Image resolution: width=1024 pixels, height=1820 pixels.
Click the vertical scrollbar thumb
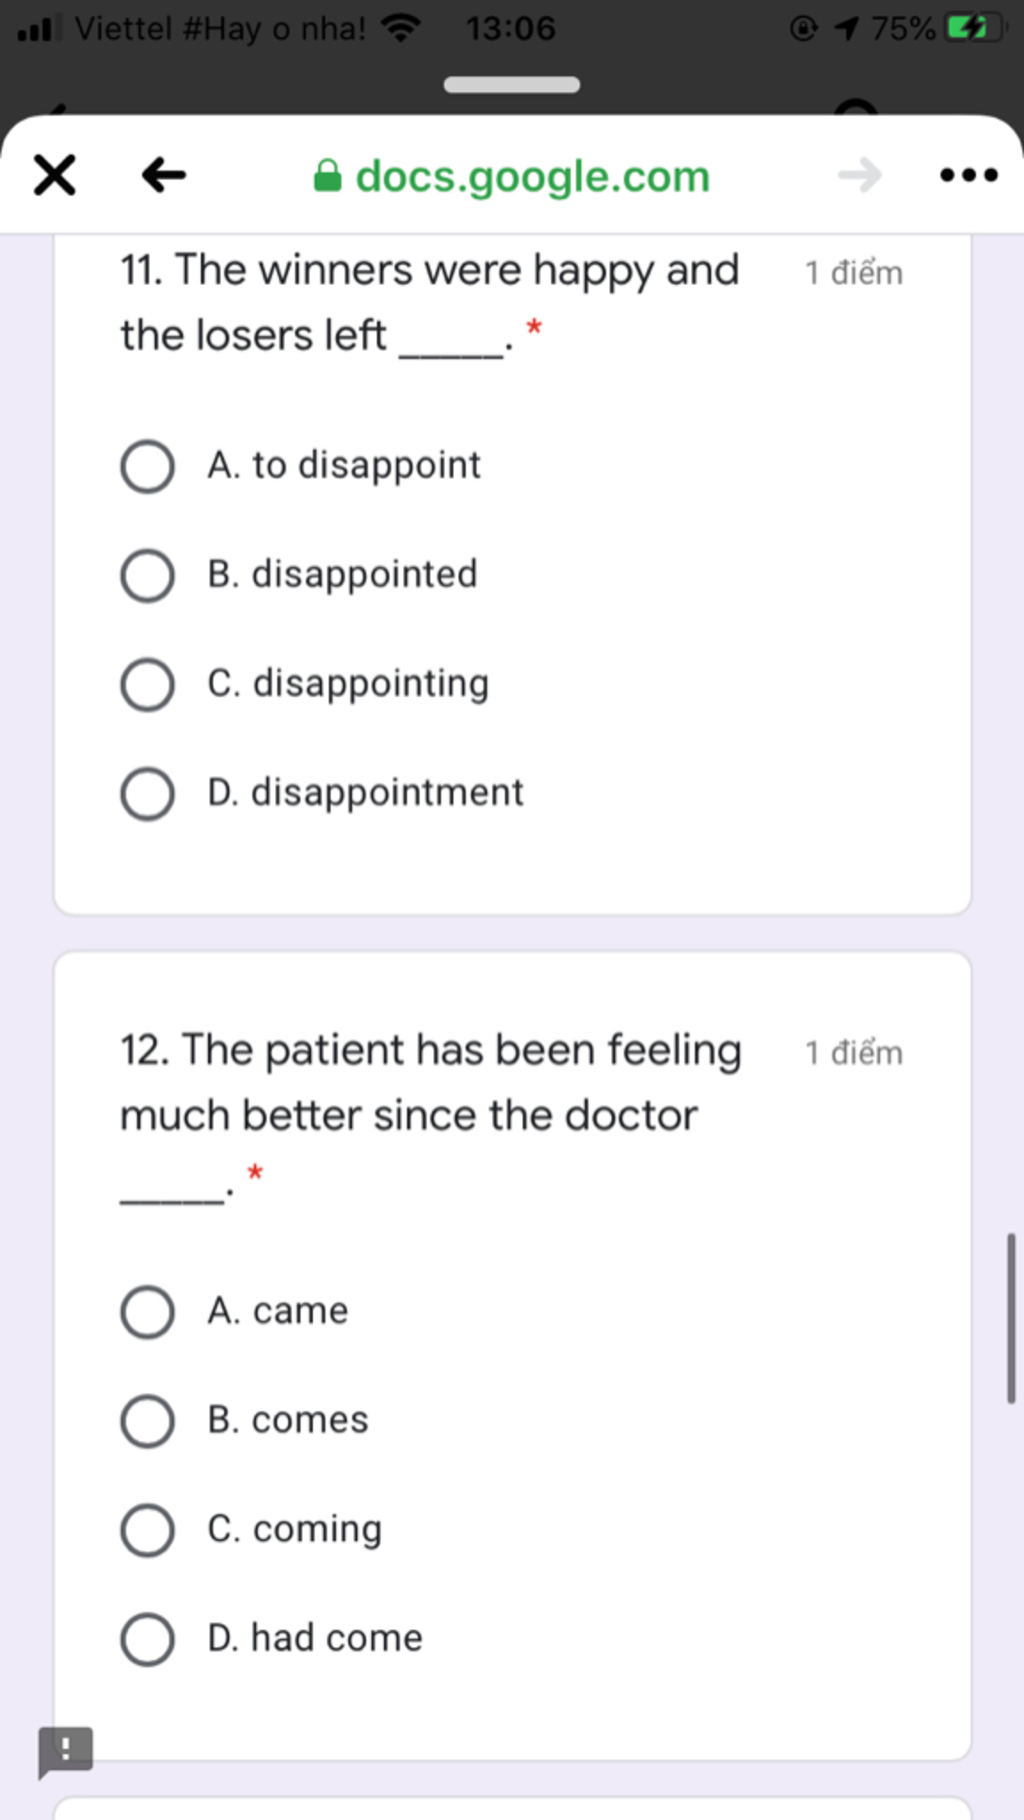[x=1011, y=1318]
